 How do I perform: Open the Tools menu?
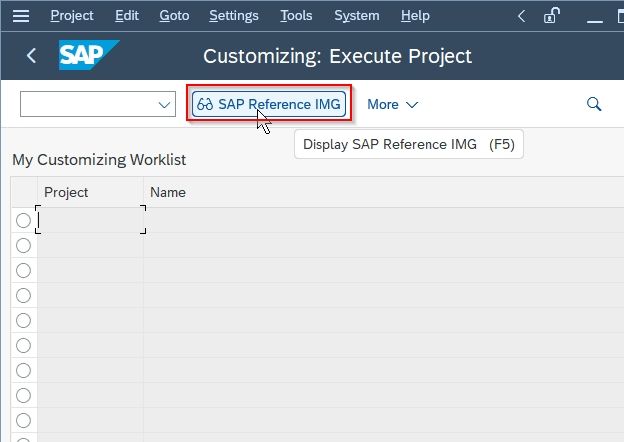[296, 16]
